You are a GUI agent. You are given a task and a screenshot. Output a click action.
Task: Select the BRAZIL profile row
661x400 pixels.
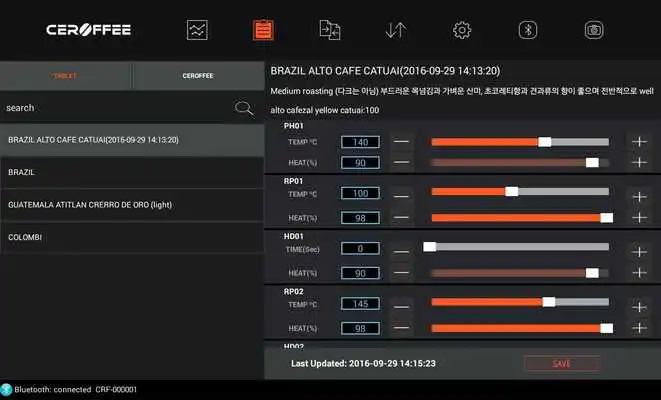[132, 172]
